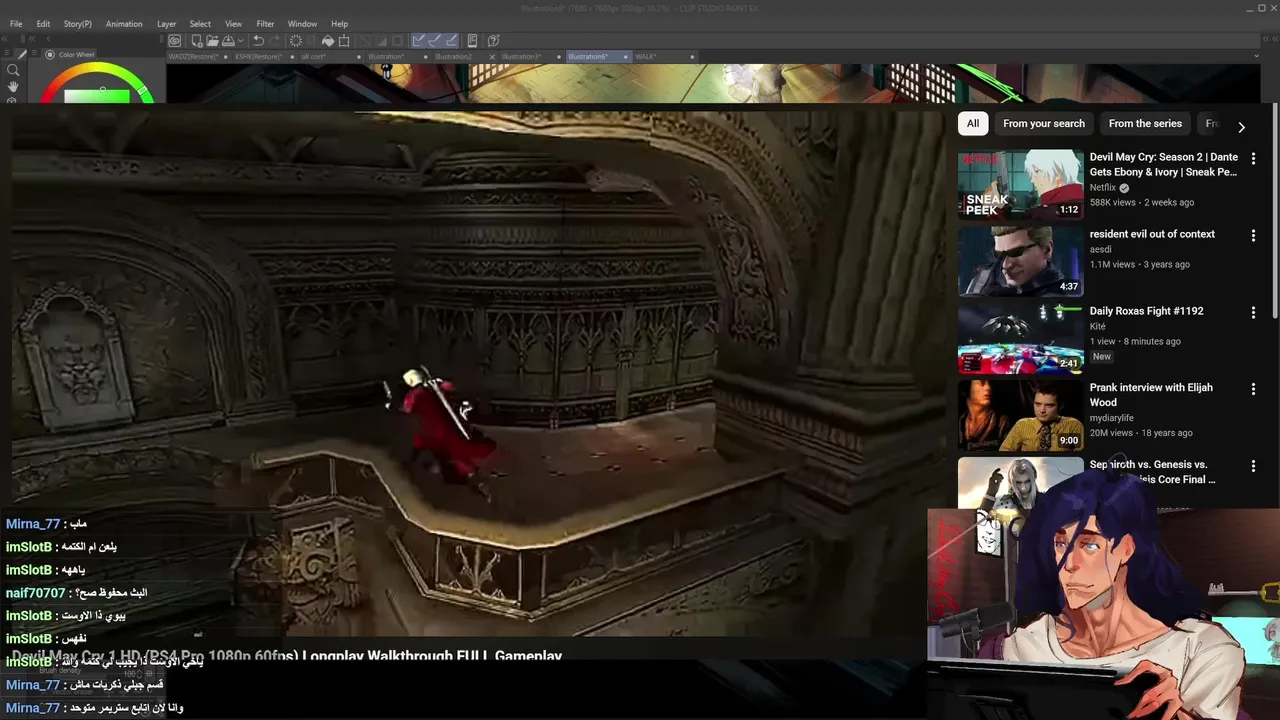Open the Filter menu

tap(265, 24)
